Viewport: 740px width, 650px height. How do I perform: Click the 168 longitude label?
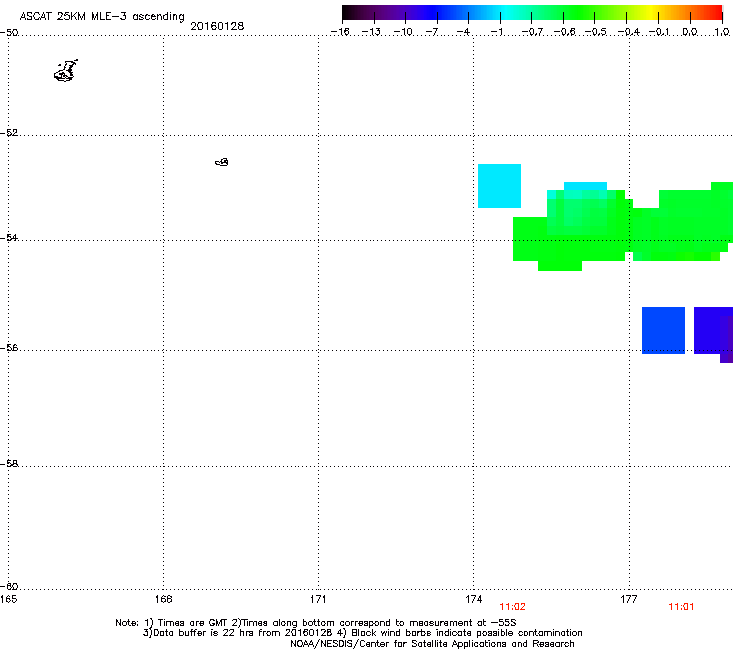pos(163,599)
